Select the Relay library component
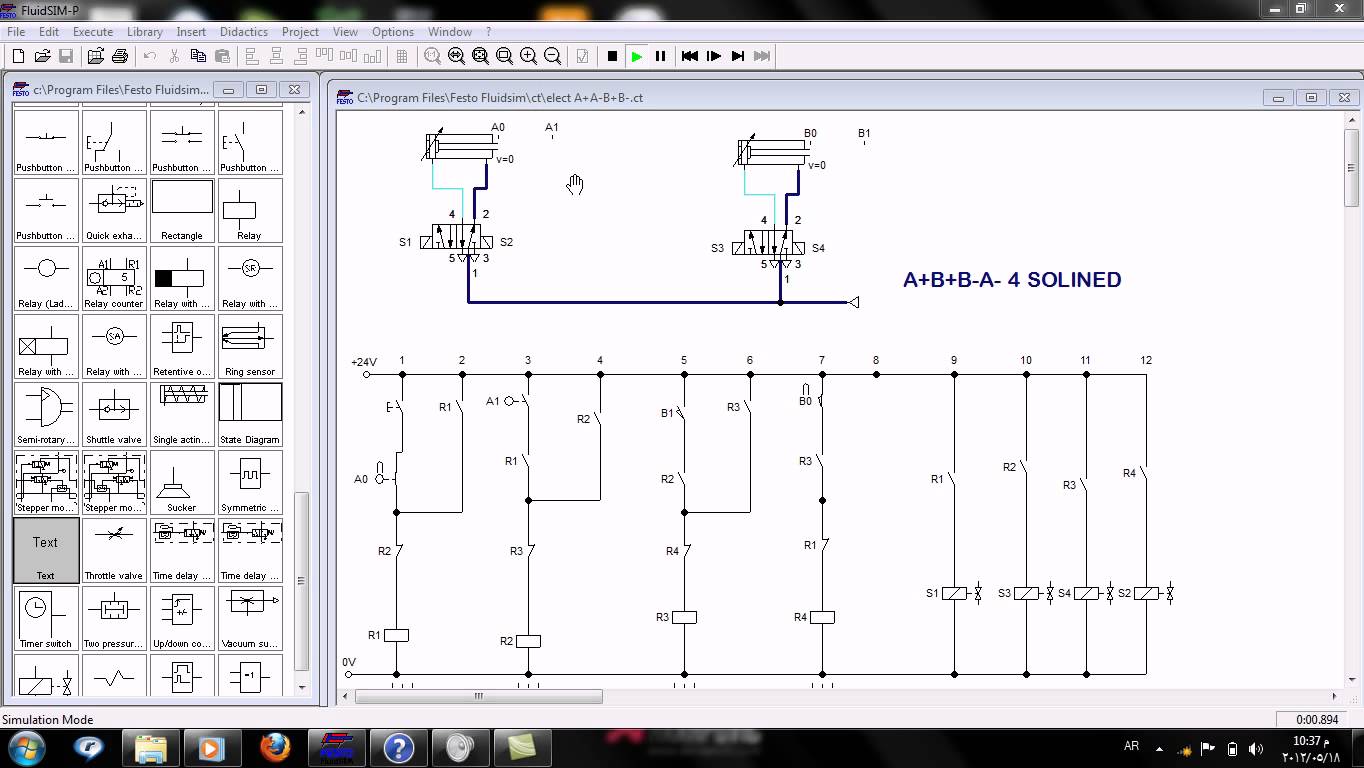The height and width of the screenshot is (768, 1364). 250,210
